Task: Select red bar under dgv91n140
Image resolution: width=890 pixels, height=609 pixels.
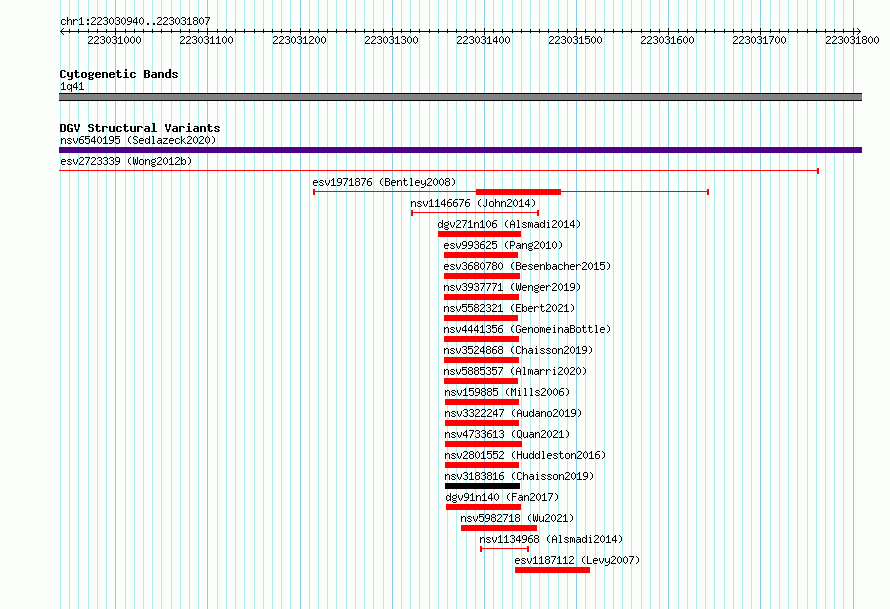Action: (x=483, y=507)
